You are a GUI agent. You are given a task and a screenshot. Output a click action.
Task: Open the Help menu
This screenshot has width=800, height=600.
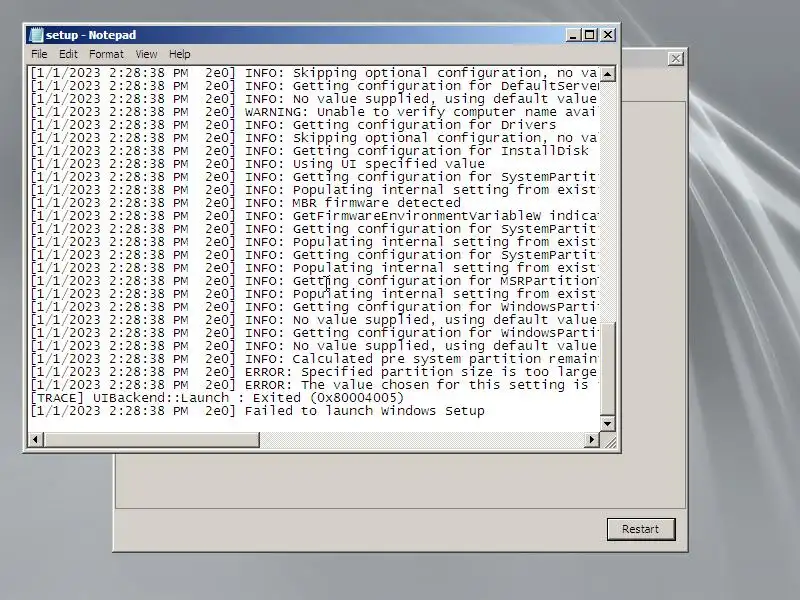[180, 54]
